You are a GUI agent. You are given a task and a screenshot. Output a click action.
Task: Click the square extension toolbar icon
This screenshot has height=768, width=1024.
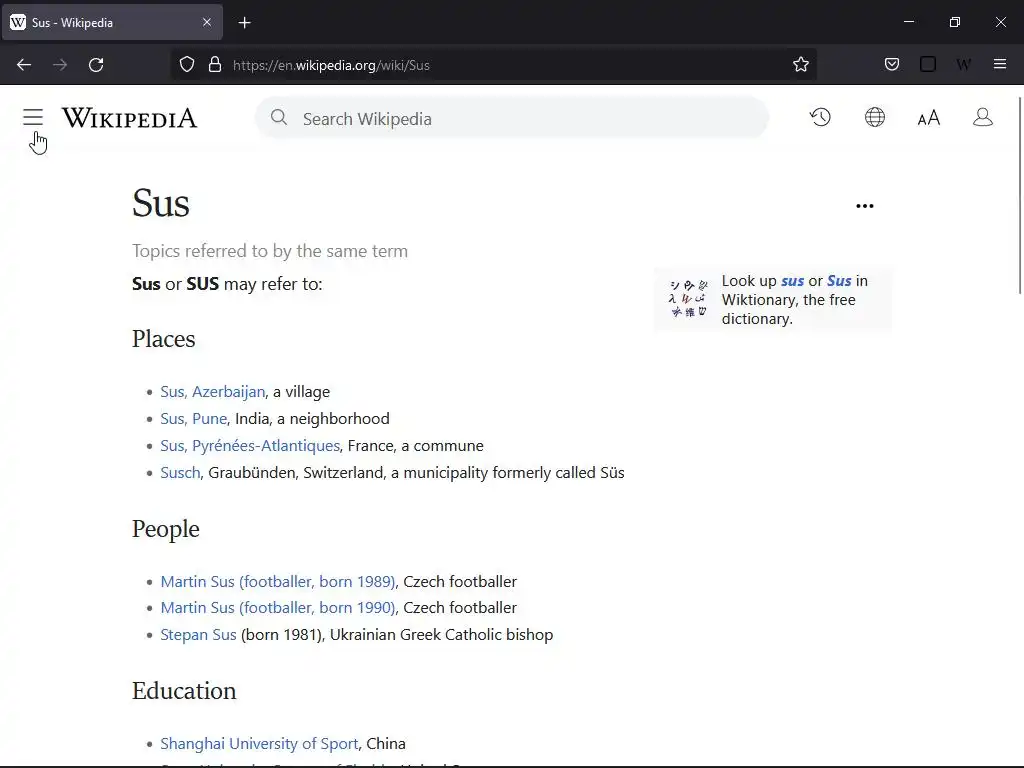click(x=928, y=64)
